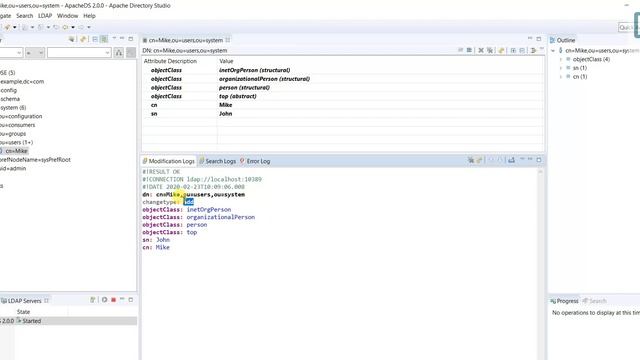Click the show quick filter icon in entry editor
640x360 pixels.
tap(533, 50)
